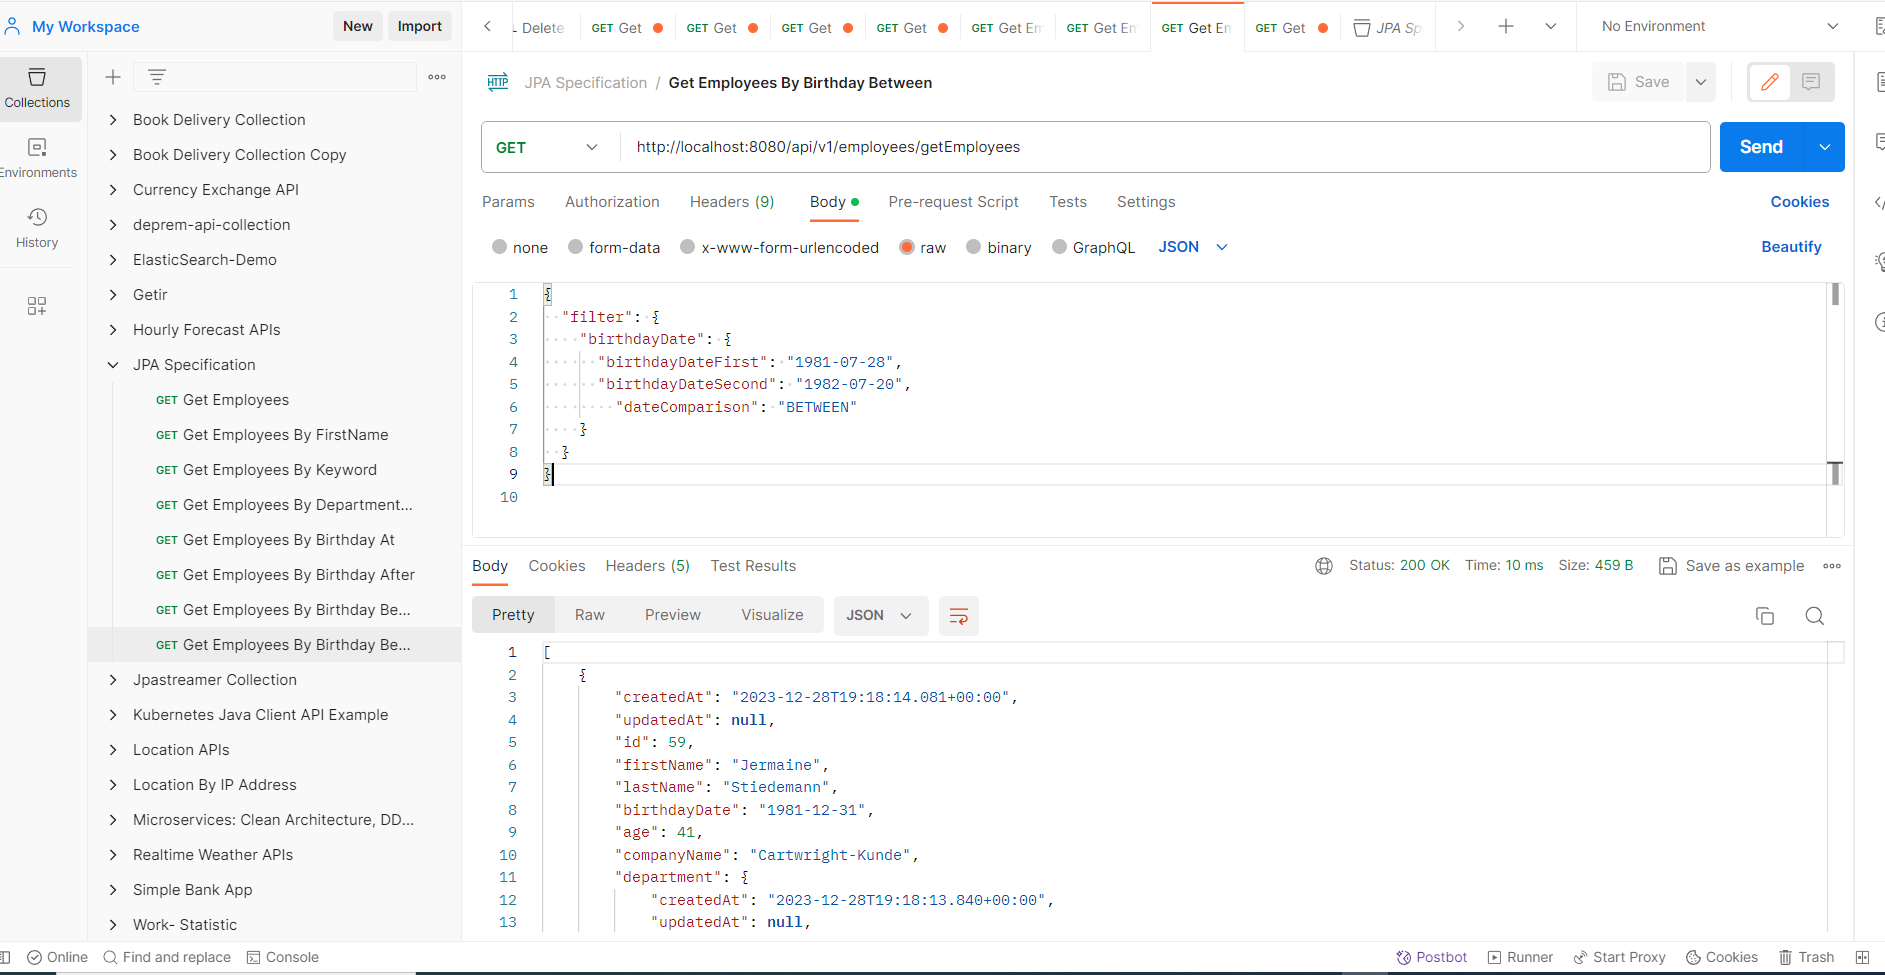This screenshot has width=1885, height=975.
Task: Open the No Environment dropdown
Action: coord(1720,27)
